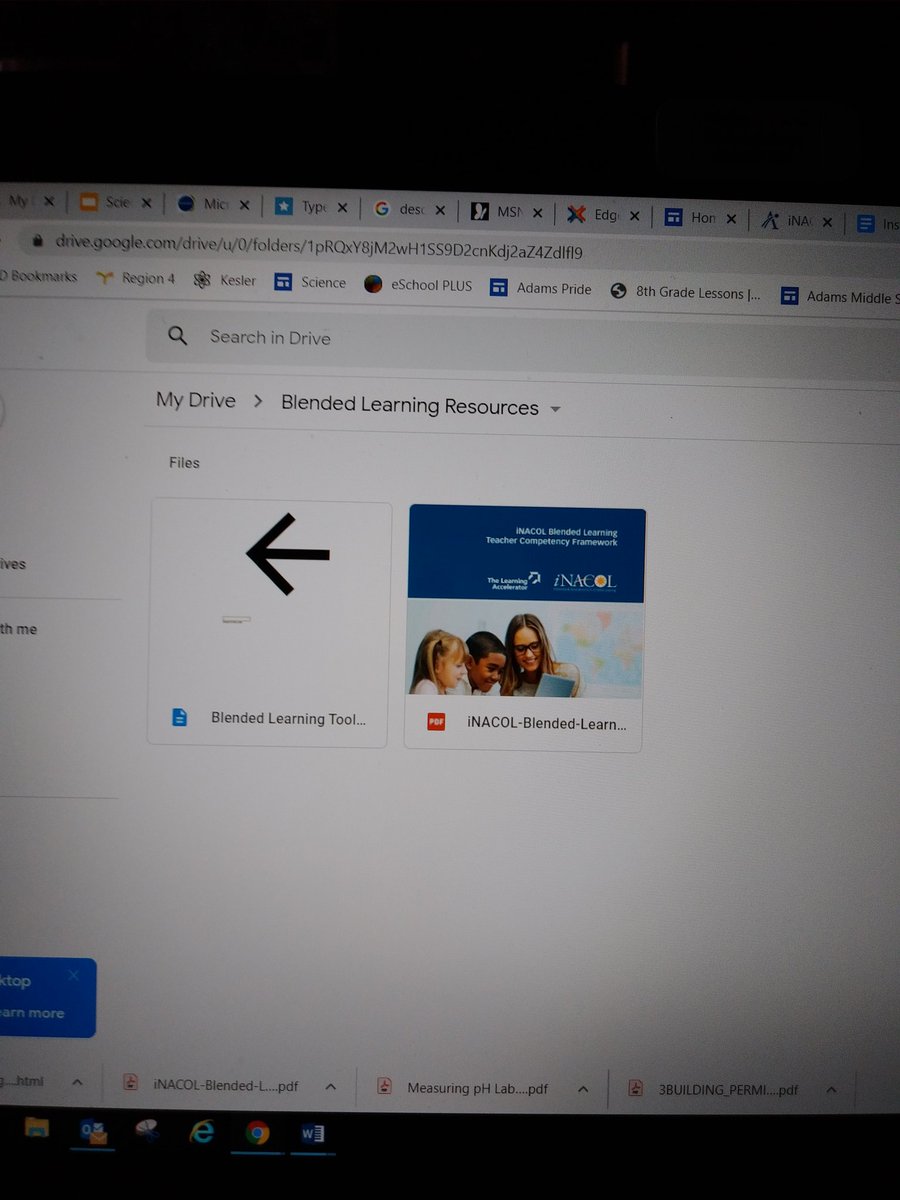Click the search magnifier icon in Drive

pyautogui.click(x=178, y=336)
